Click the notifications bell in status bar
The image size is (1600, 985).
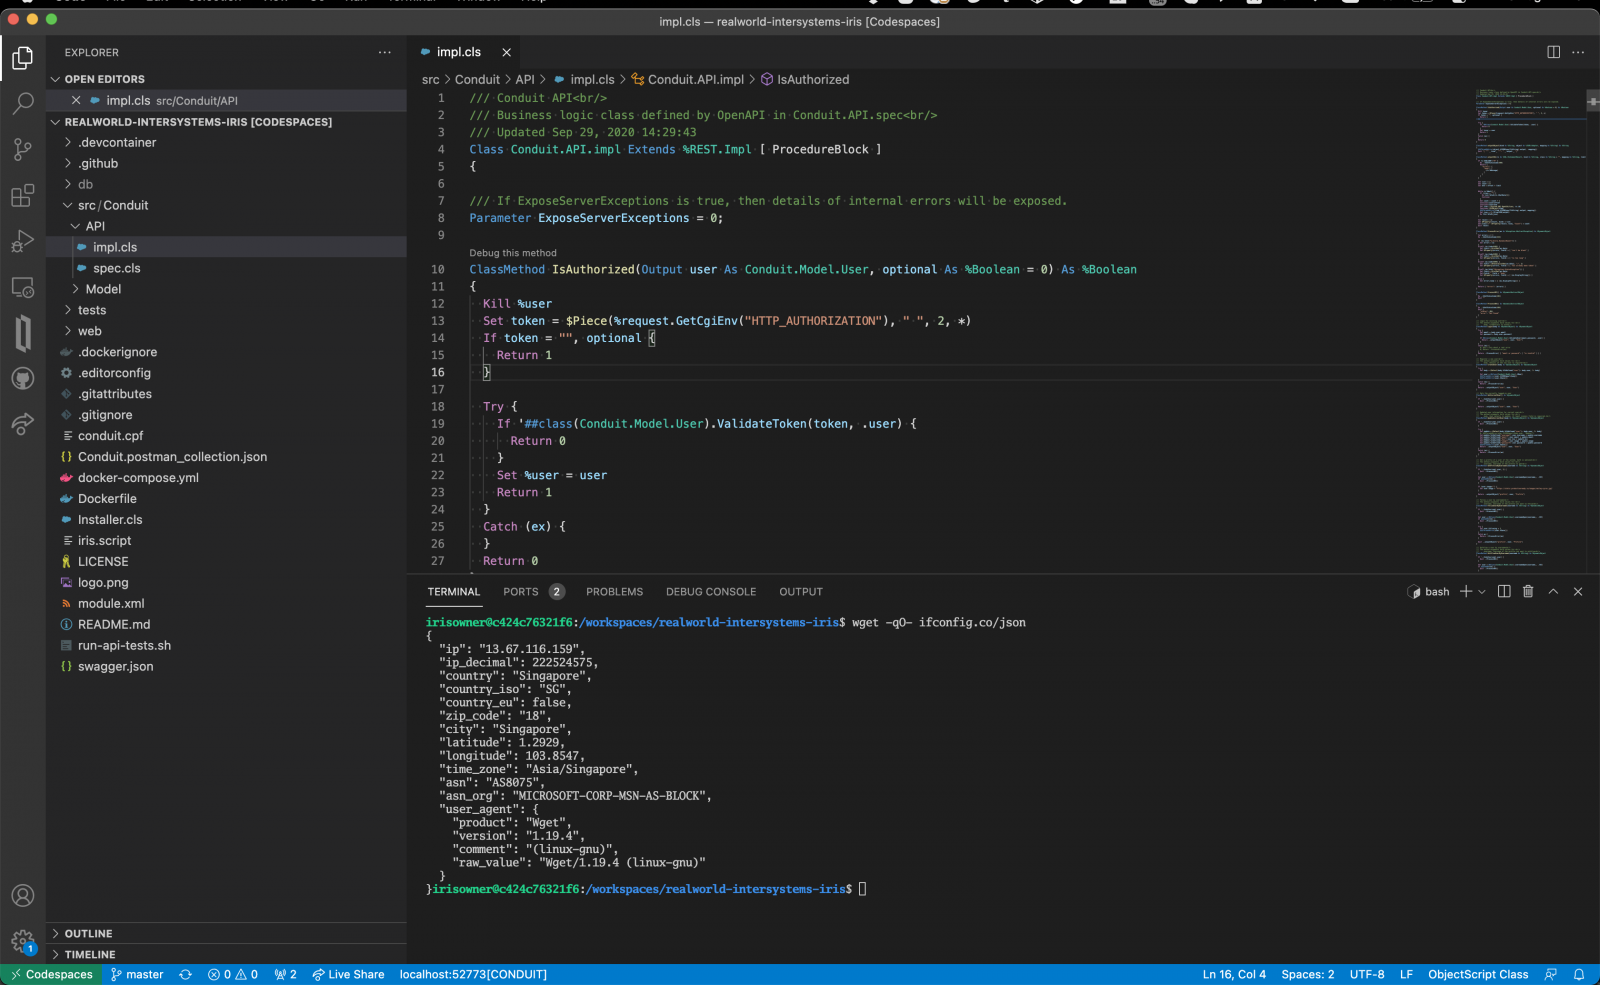1579,974
